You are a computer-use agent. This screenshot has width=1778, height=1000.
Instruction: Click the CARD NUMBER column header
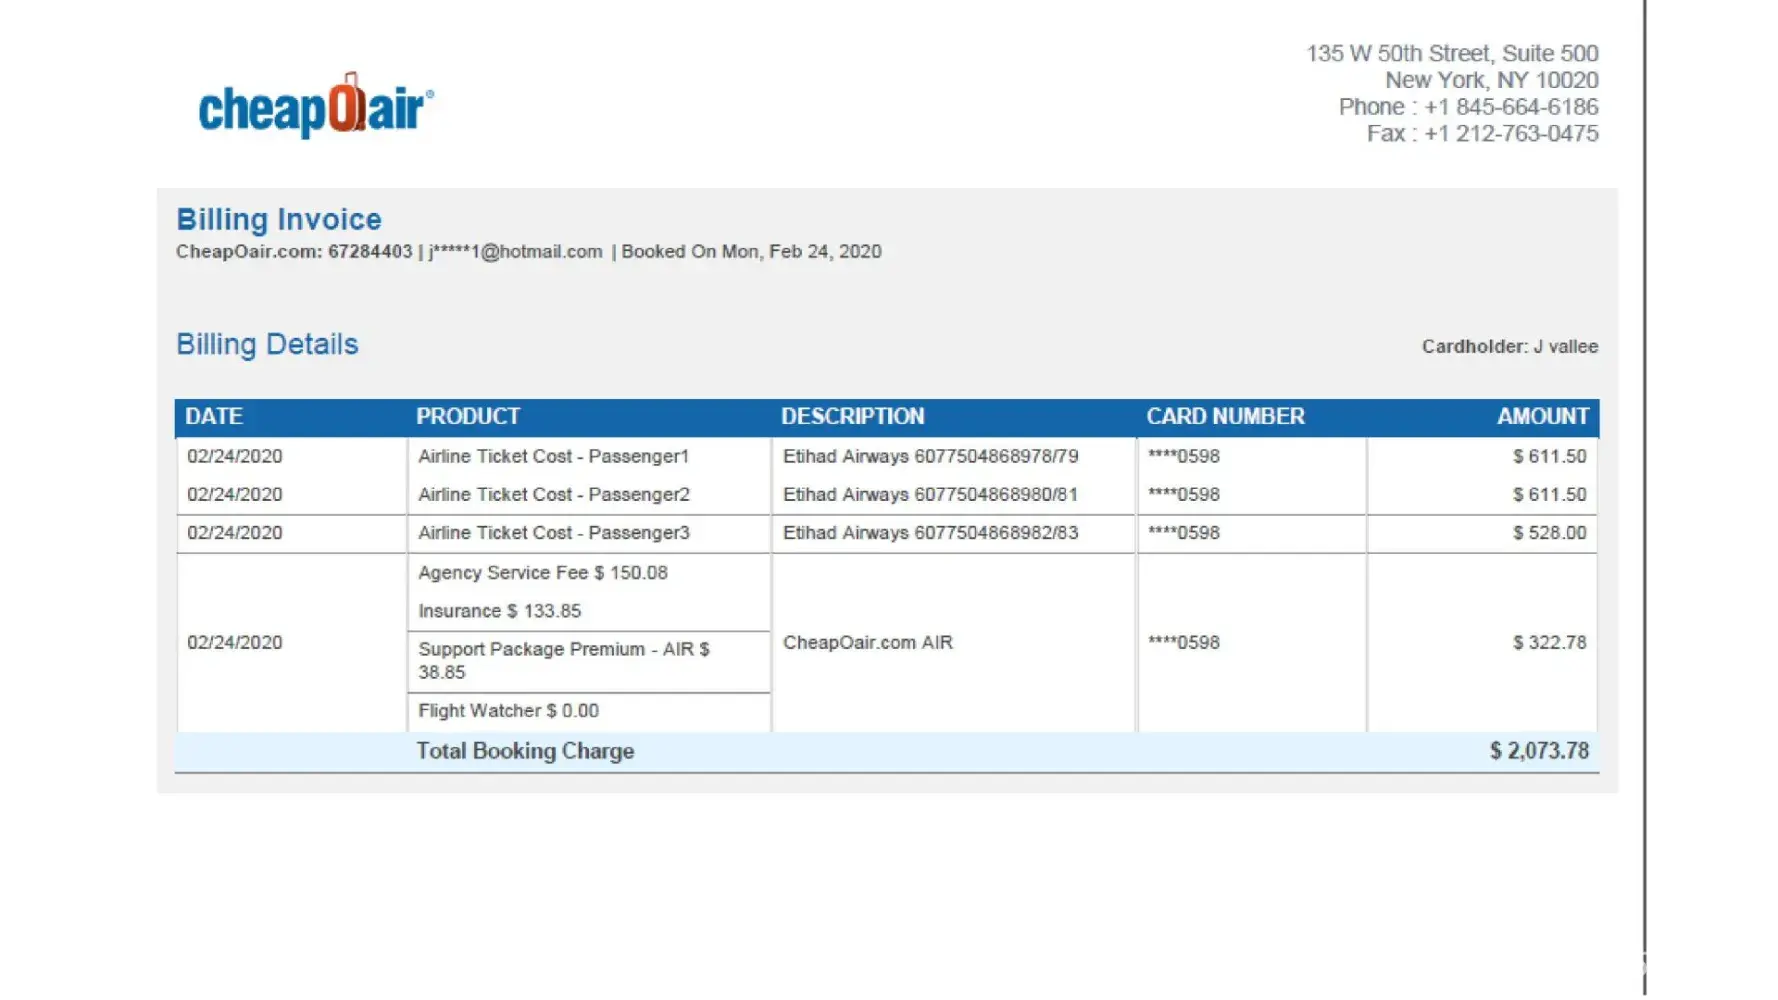coord(1225,416)
